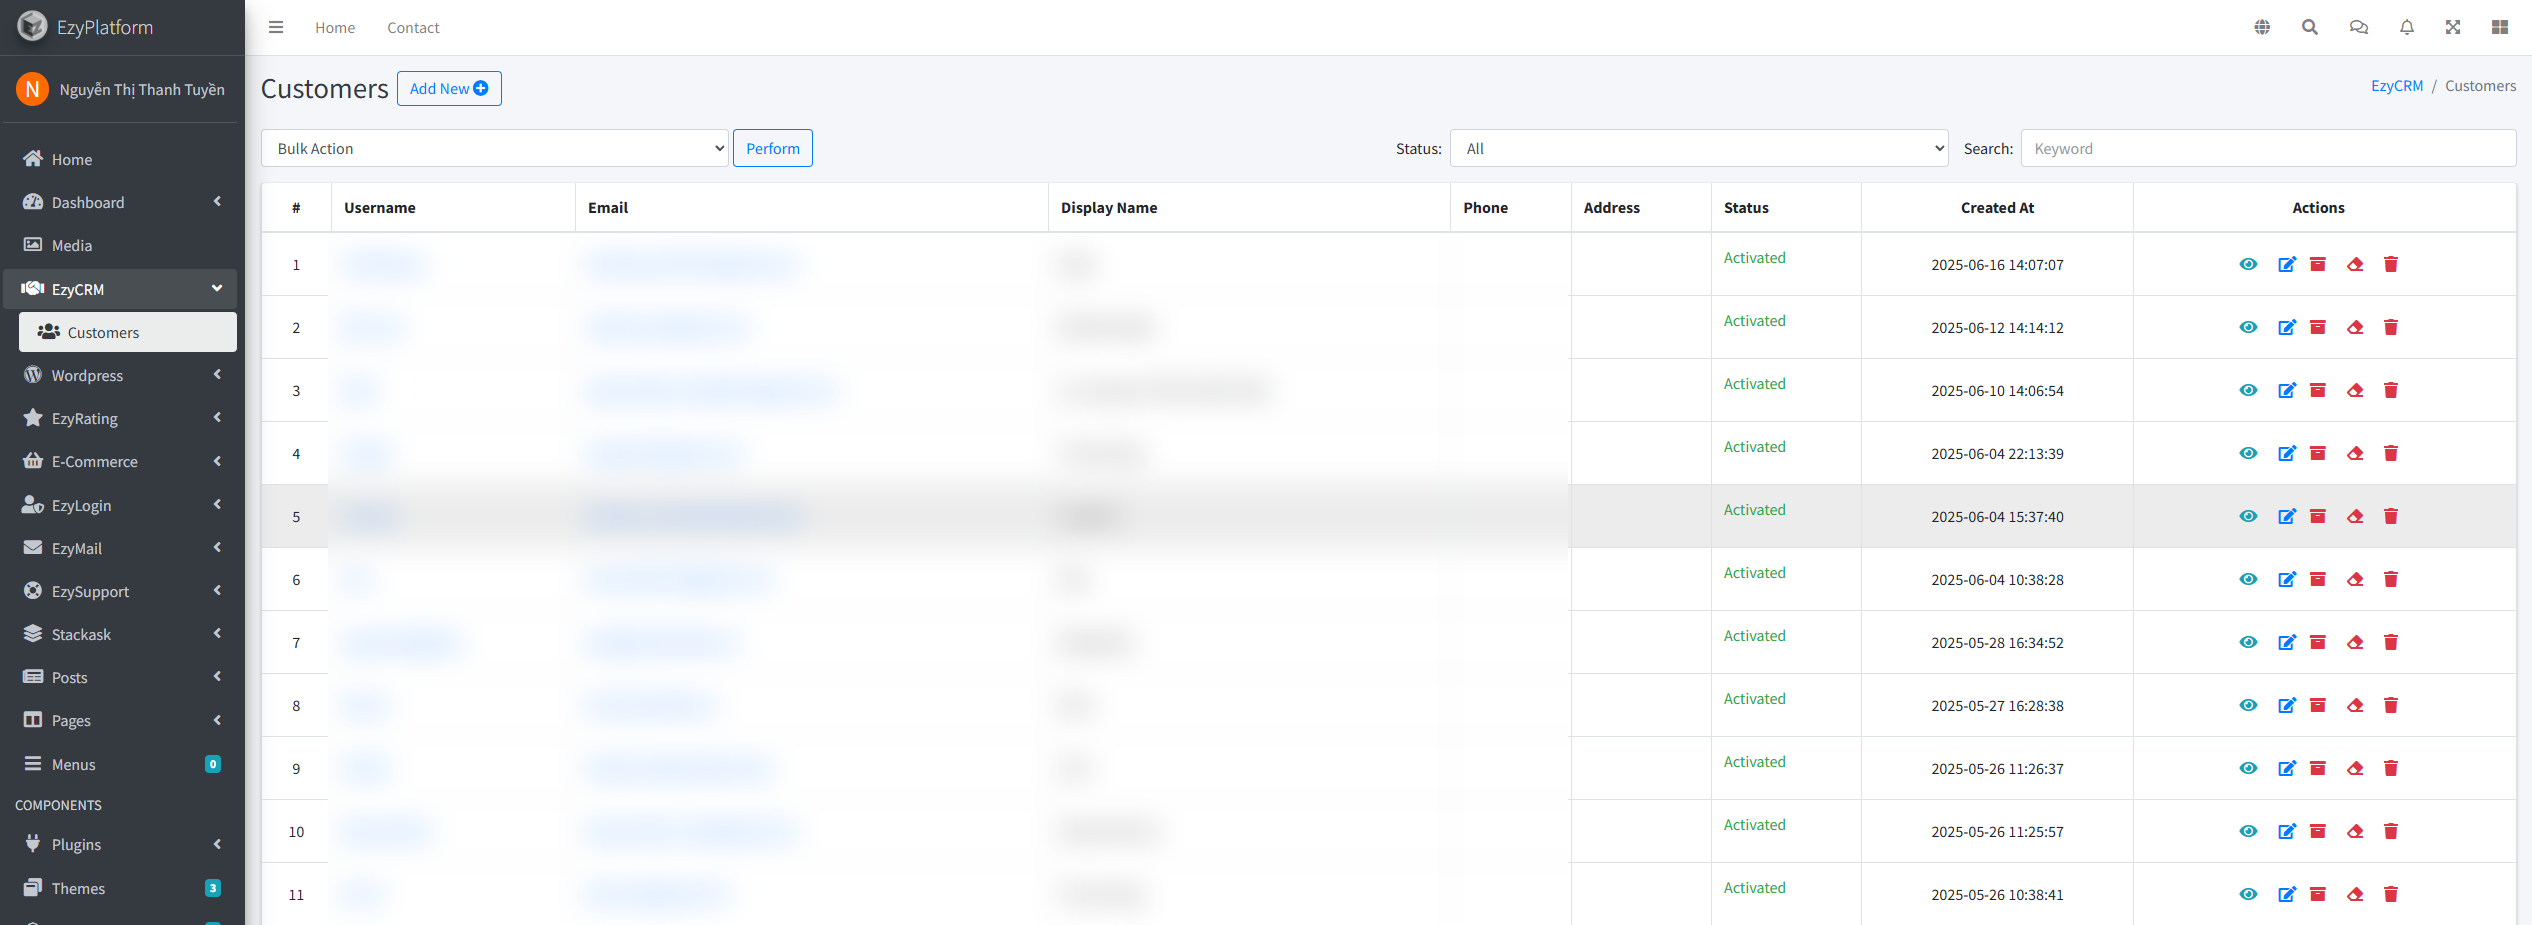Open the Customers item under EzyCRM
This screenshot has height=925, width=2532.
pyautogui.click(x=103, y=332)
